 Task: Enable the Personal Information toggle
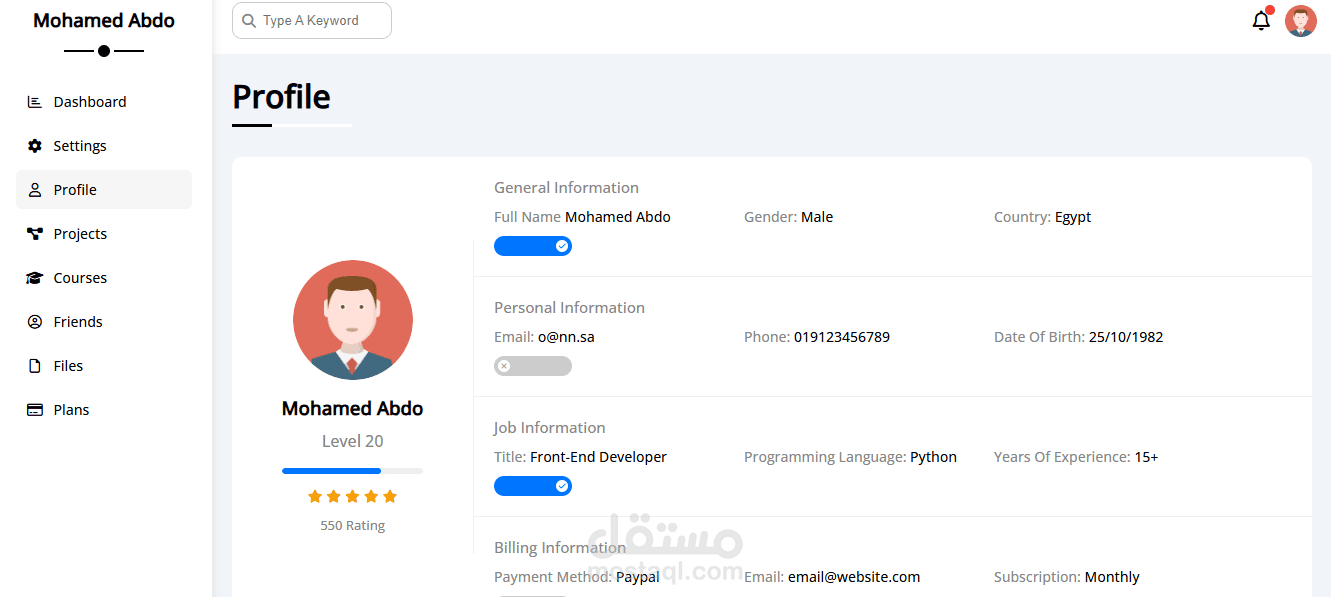click(533, 366)
